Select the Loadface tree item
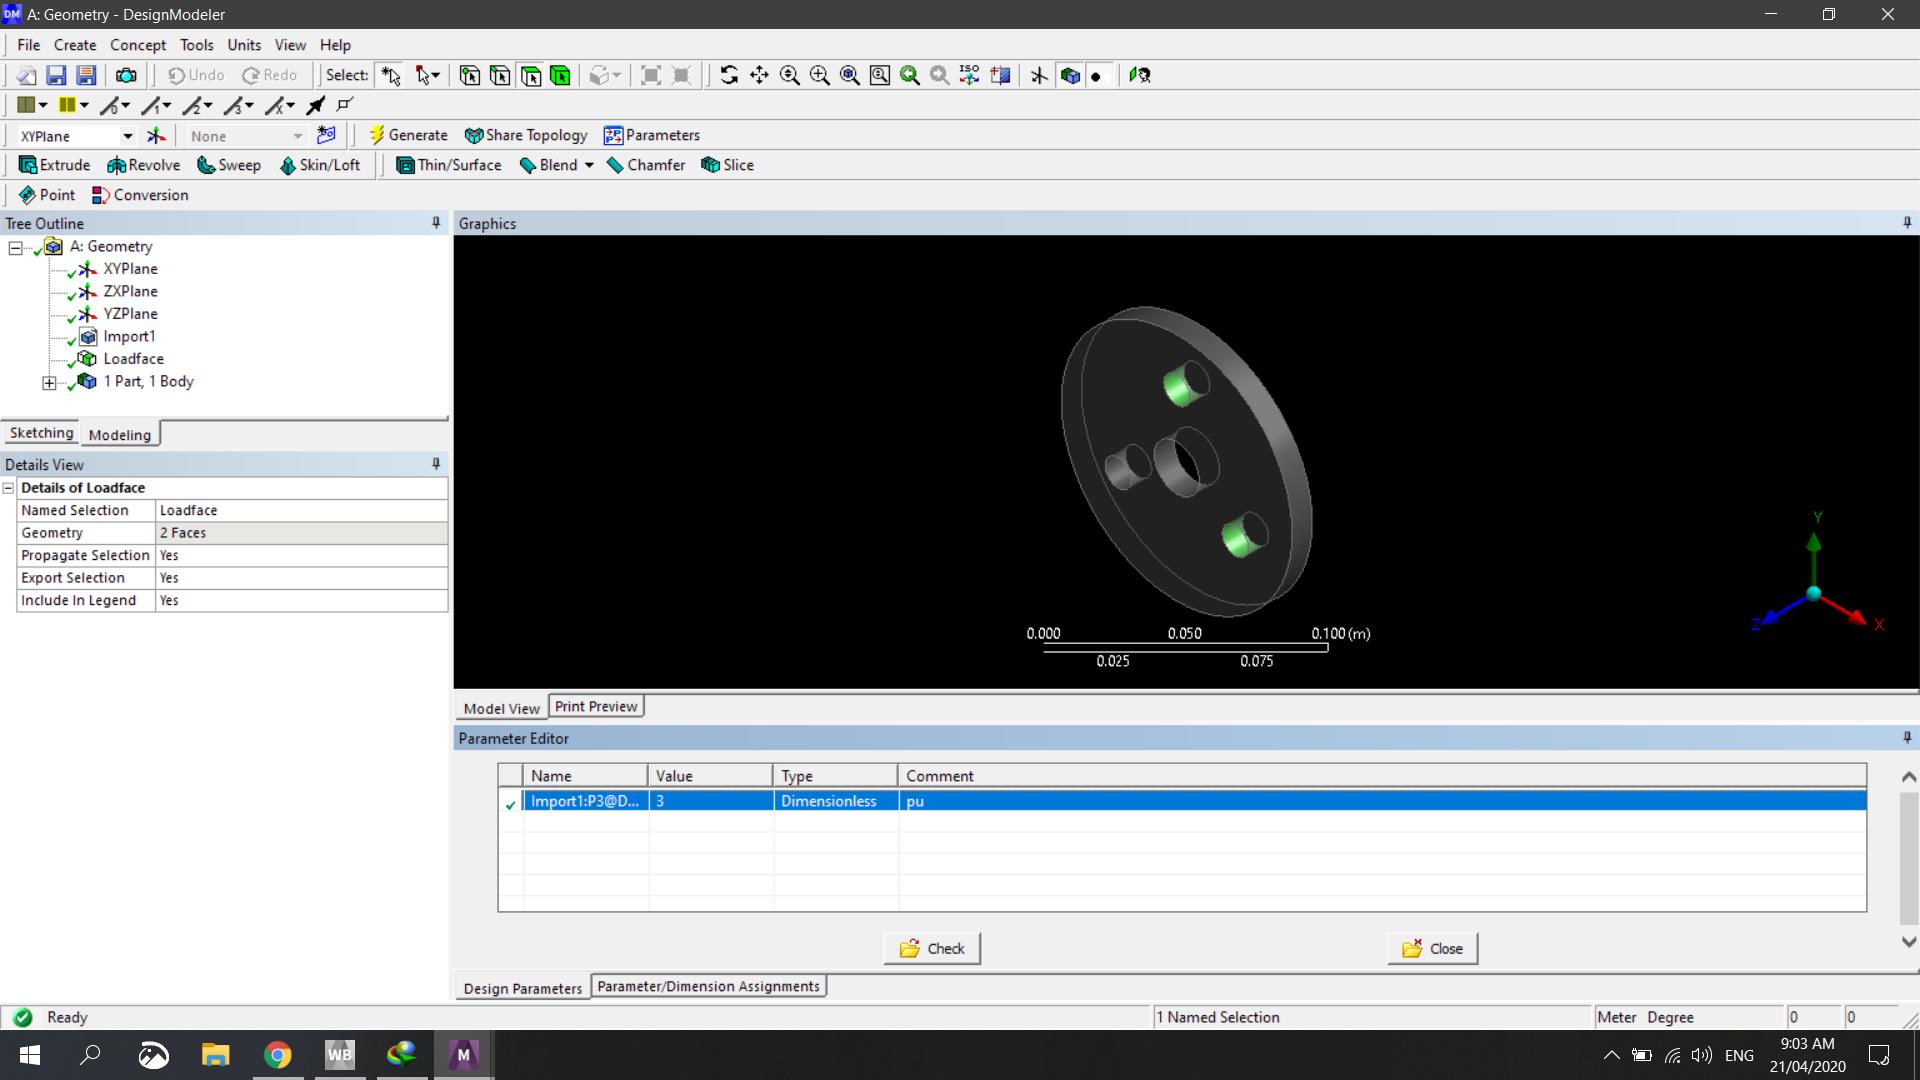The image size is (1920, 1080). pyautogui.click(x=133, y=359)
